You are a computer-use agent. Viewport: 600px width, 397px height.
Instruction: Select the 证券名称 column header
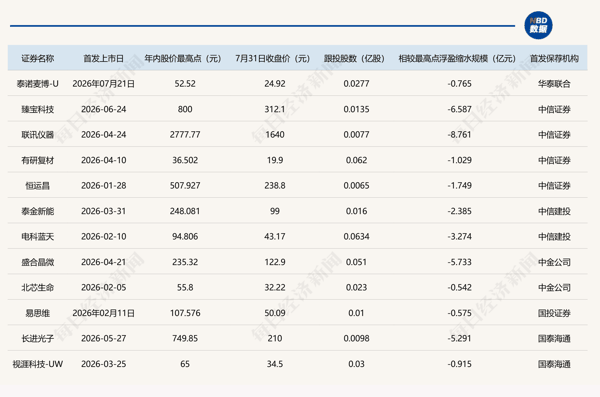38,59
